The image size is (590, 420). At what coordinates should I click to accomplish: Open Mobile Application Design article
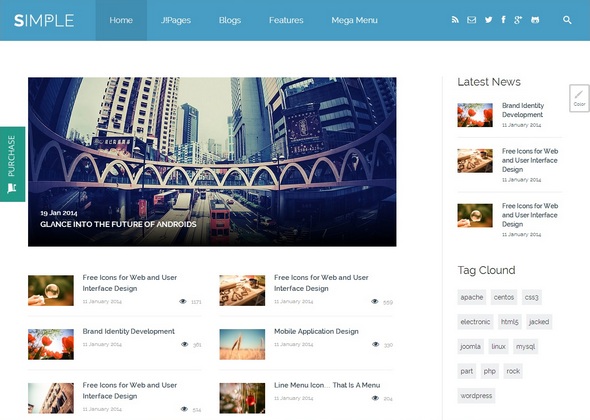click(316, 331)
